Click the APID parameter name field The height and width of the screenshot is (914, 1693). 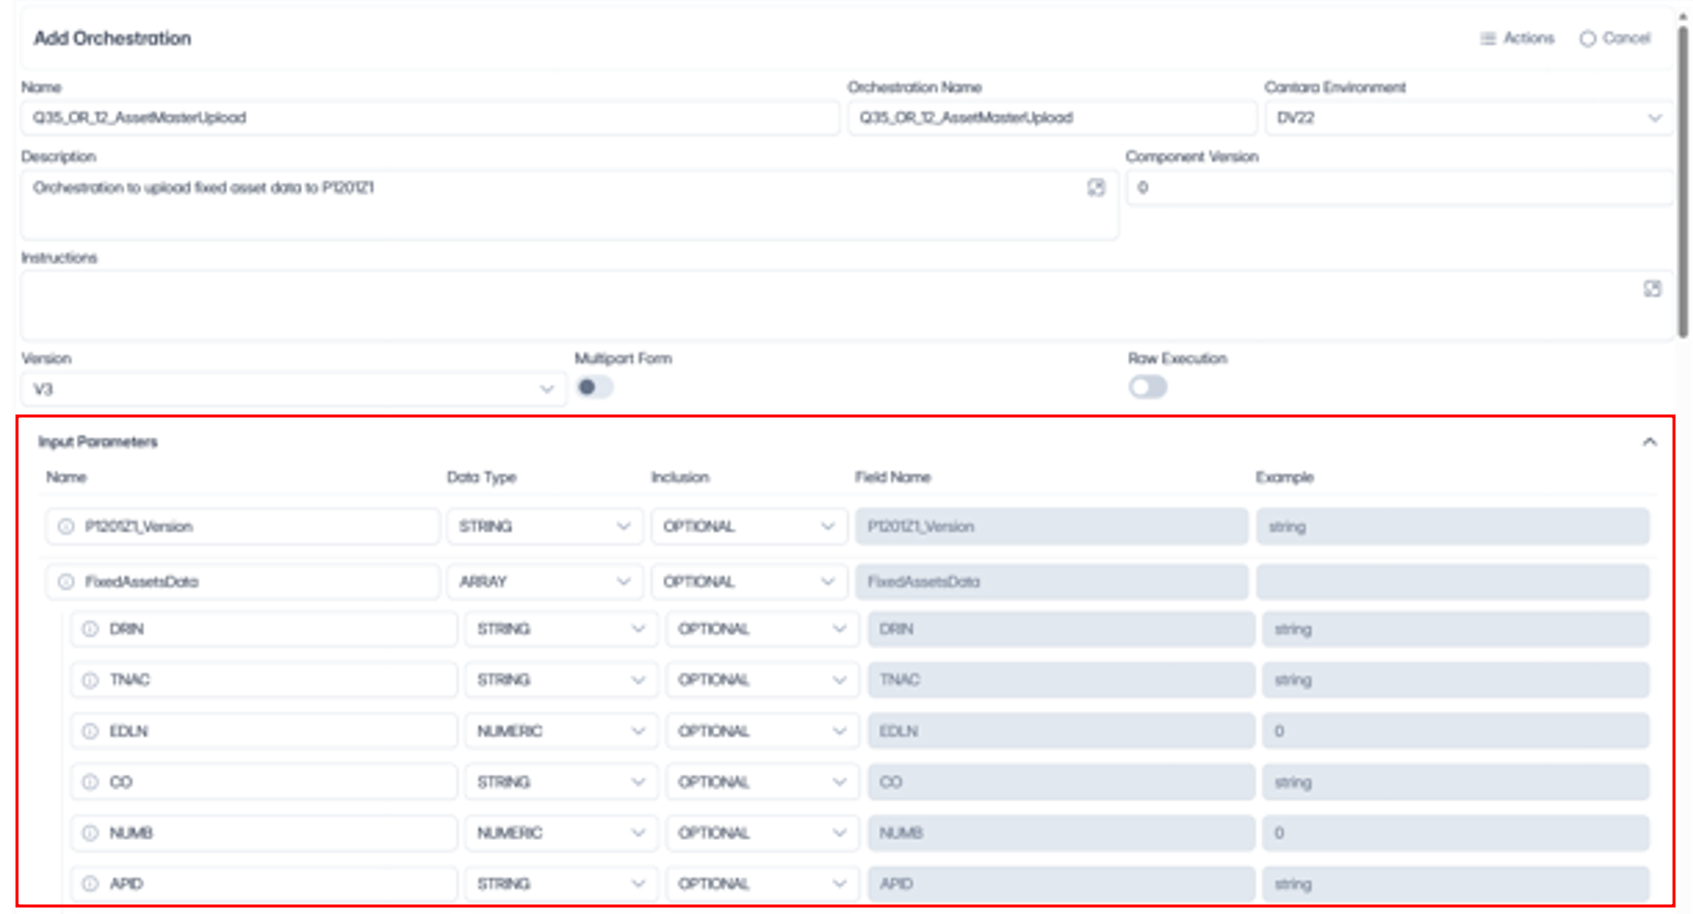[264, 884]
